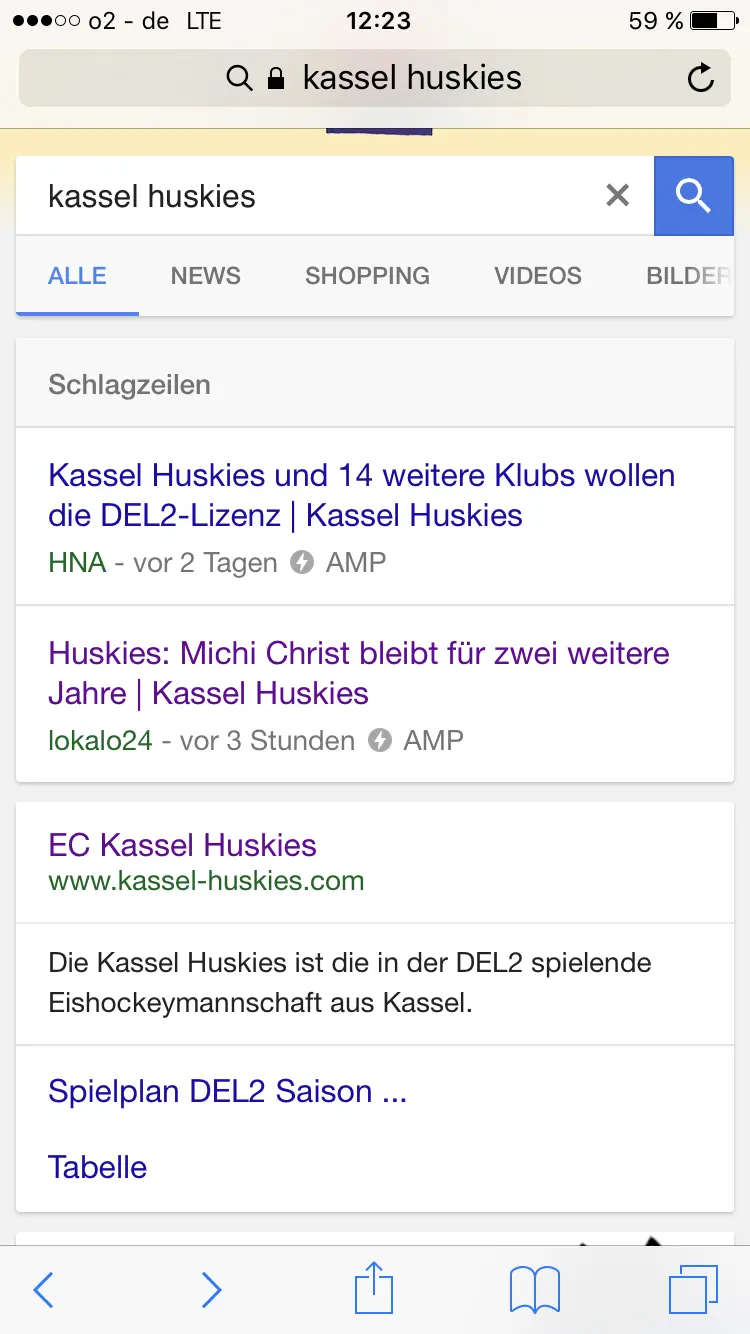
Task: Clear the search box with the X icon
Action: pyautogui.click(x=618, y=195)
